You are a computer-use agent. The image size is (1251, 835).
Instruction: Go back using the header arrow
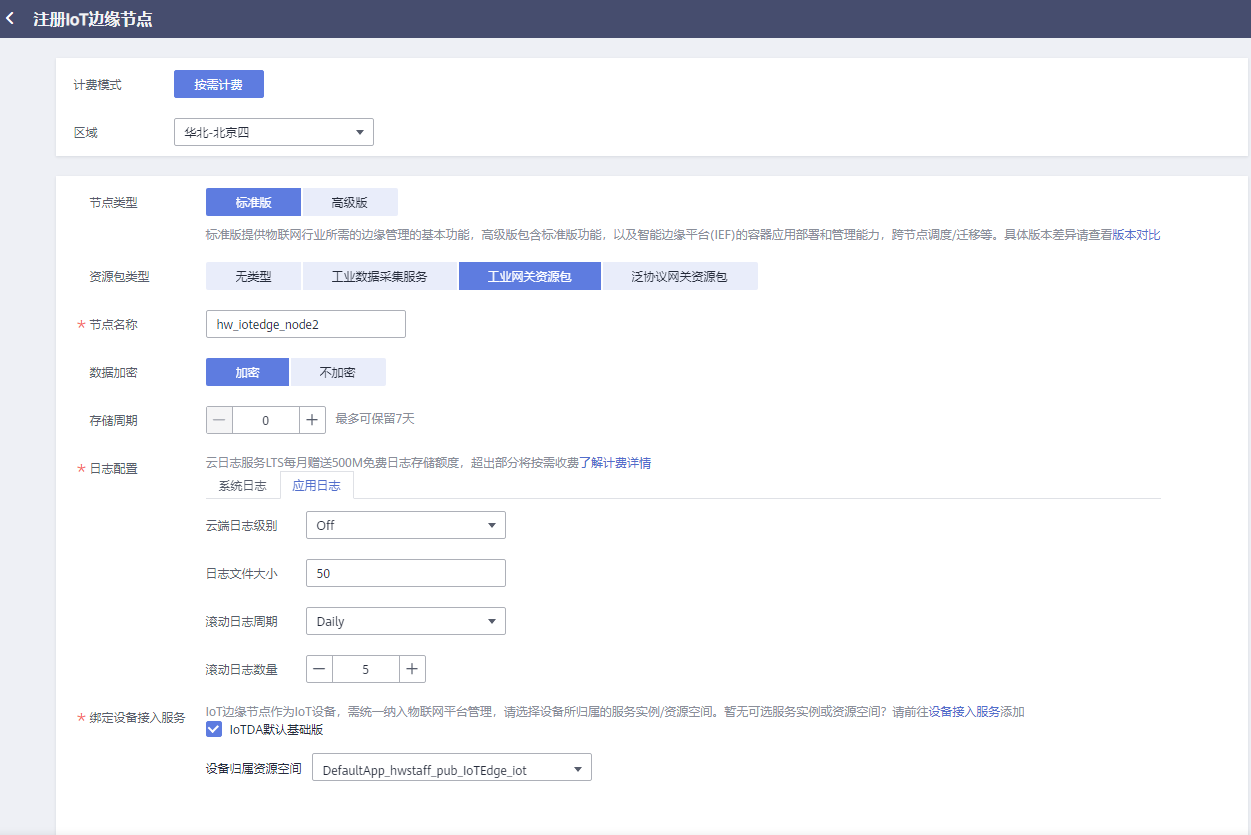coord(10,19)
